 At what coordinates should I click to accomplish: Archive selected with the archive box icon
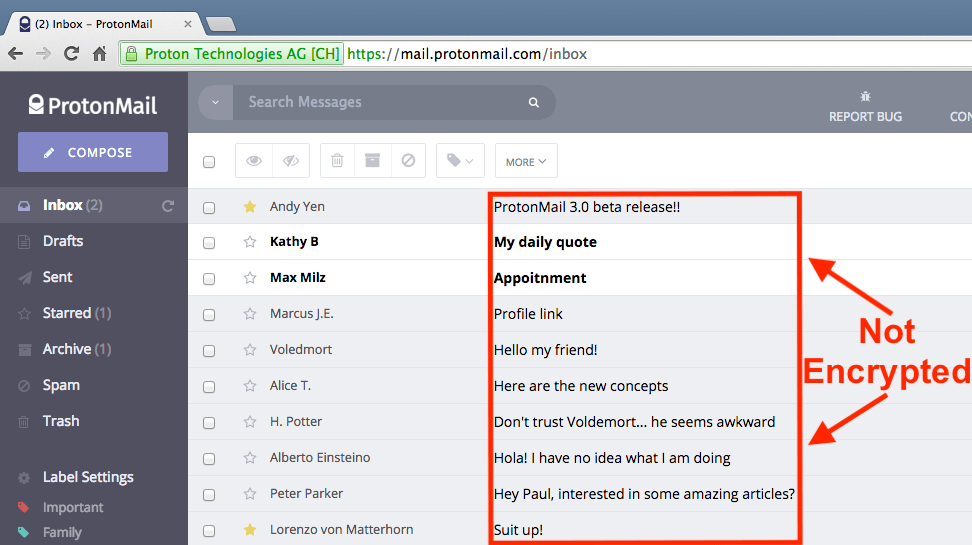click(373, 161)
